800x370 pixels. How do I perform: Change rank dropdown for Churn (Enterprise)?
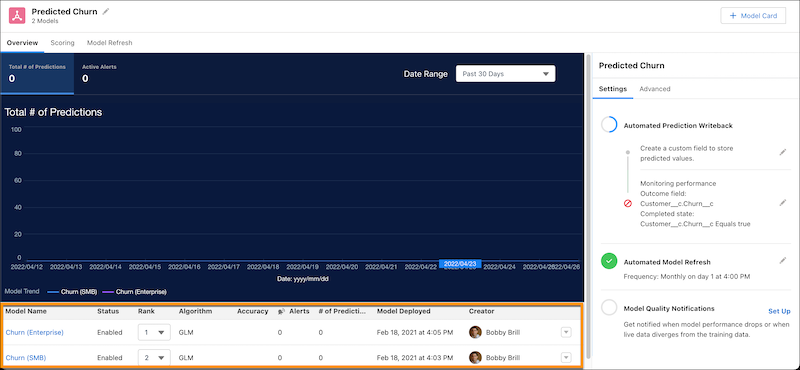click(x=154, y=332)
